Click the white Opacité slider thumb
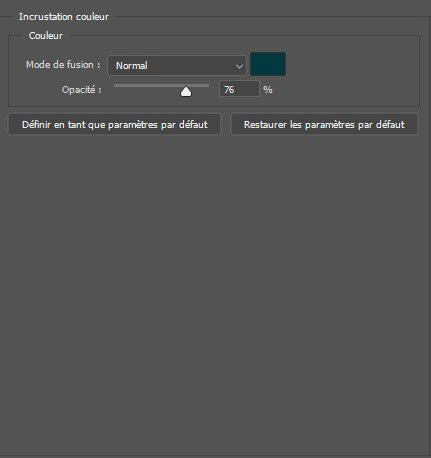Viewport: 431px width, 458px height. coord(186,91)
